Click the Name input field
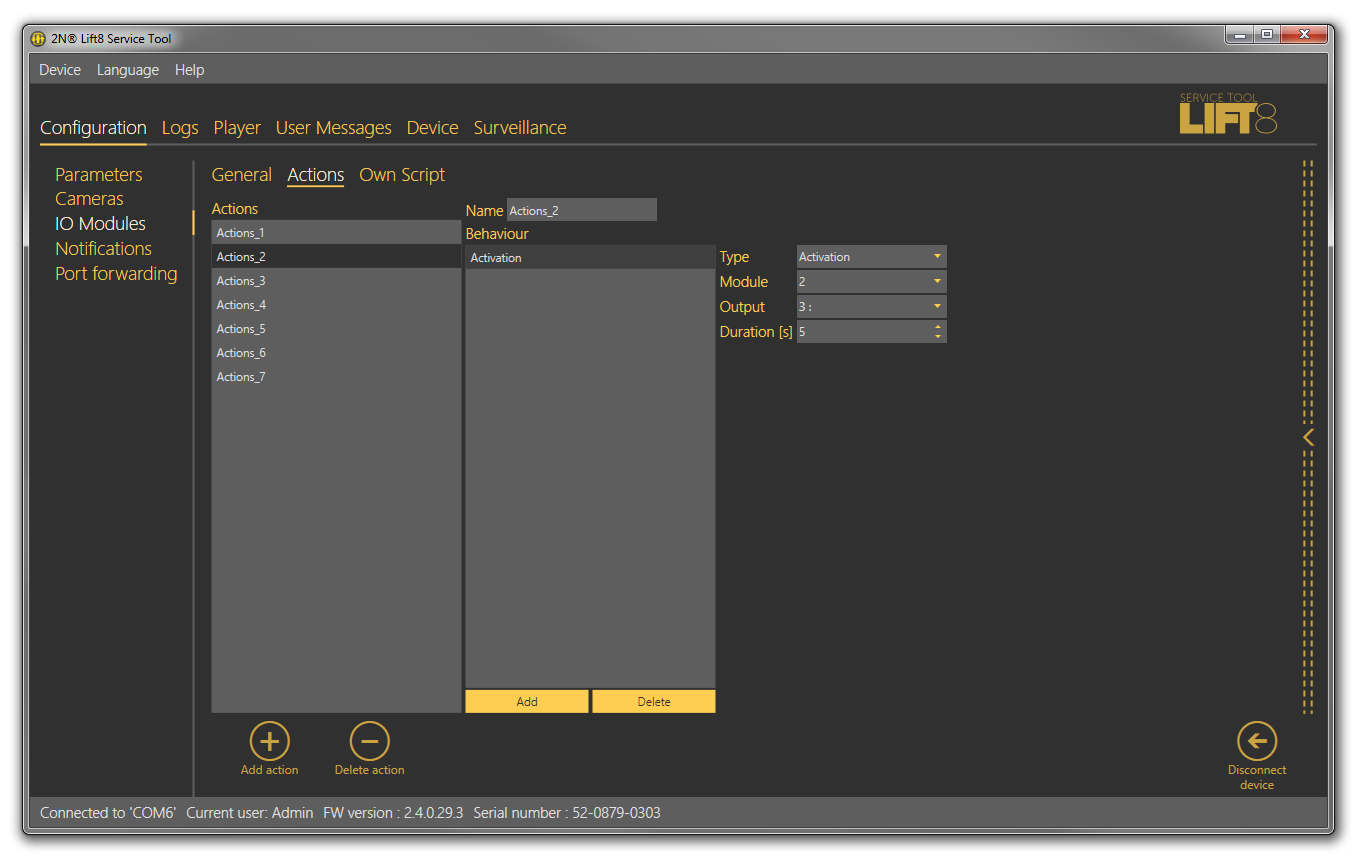Image resolution: width=1362 pixels, height=856 pixels. (x=581, y=211)
